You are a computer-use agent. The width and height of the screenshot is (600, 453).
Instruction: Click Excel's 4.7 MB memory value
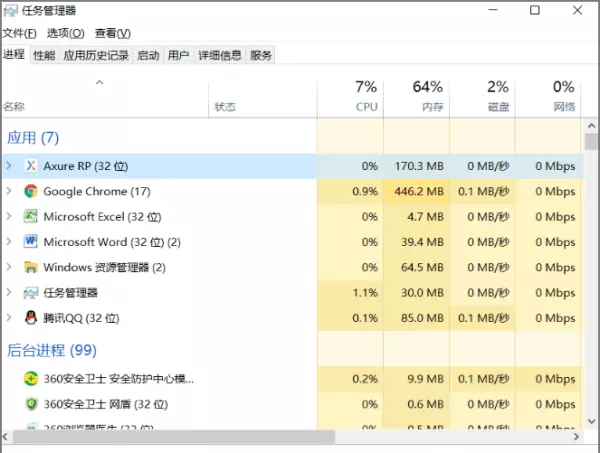click(x=425, y=217)
